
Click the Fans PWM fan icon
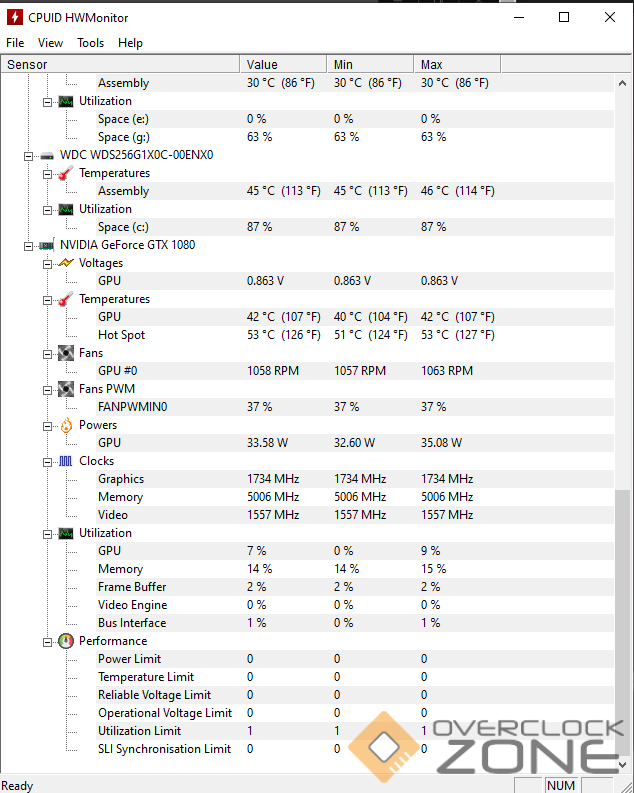[66, 389]
